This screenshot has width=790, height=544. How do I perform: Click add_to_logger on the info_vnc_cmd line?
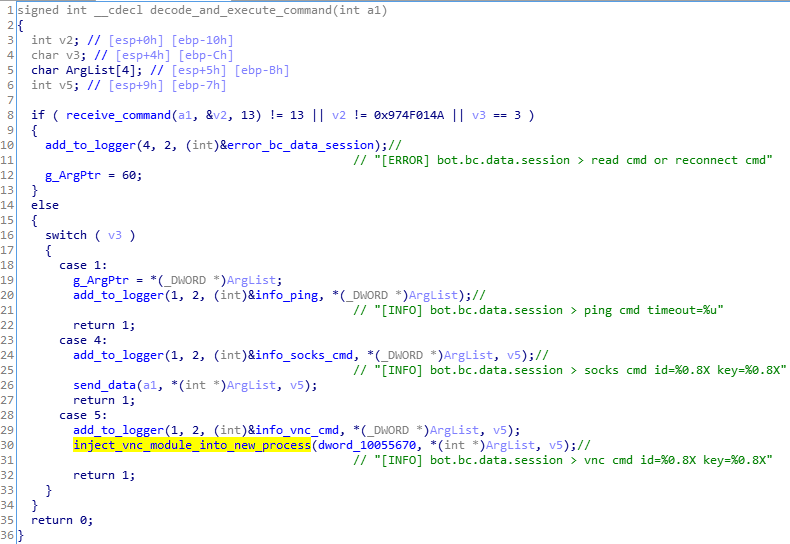point(118,430)
